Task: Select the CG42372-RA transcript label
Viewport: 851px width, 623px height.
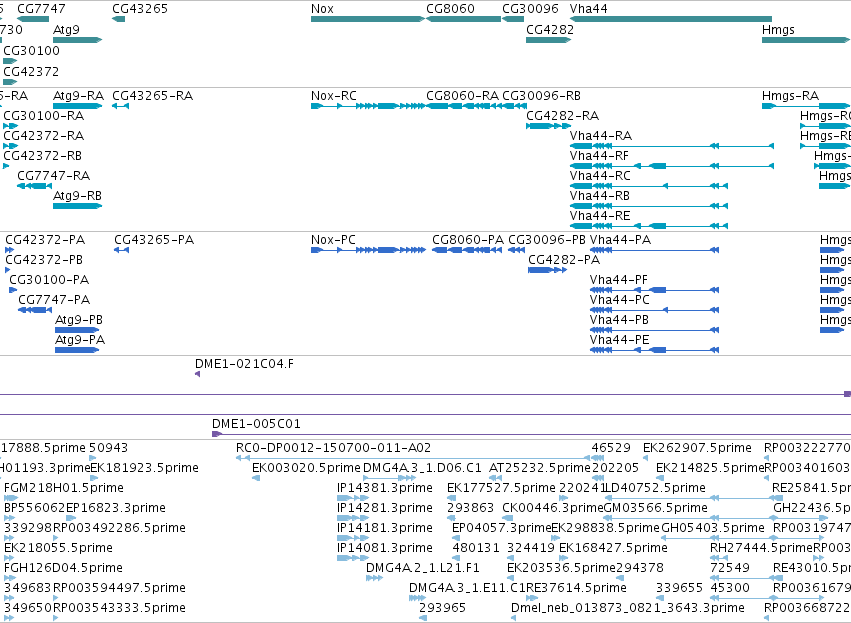Action: [43, 136]
